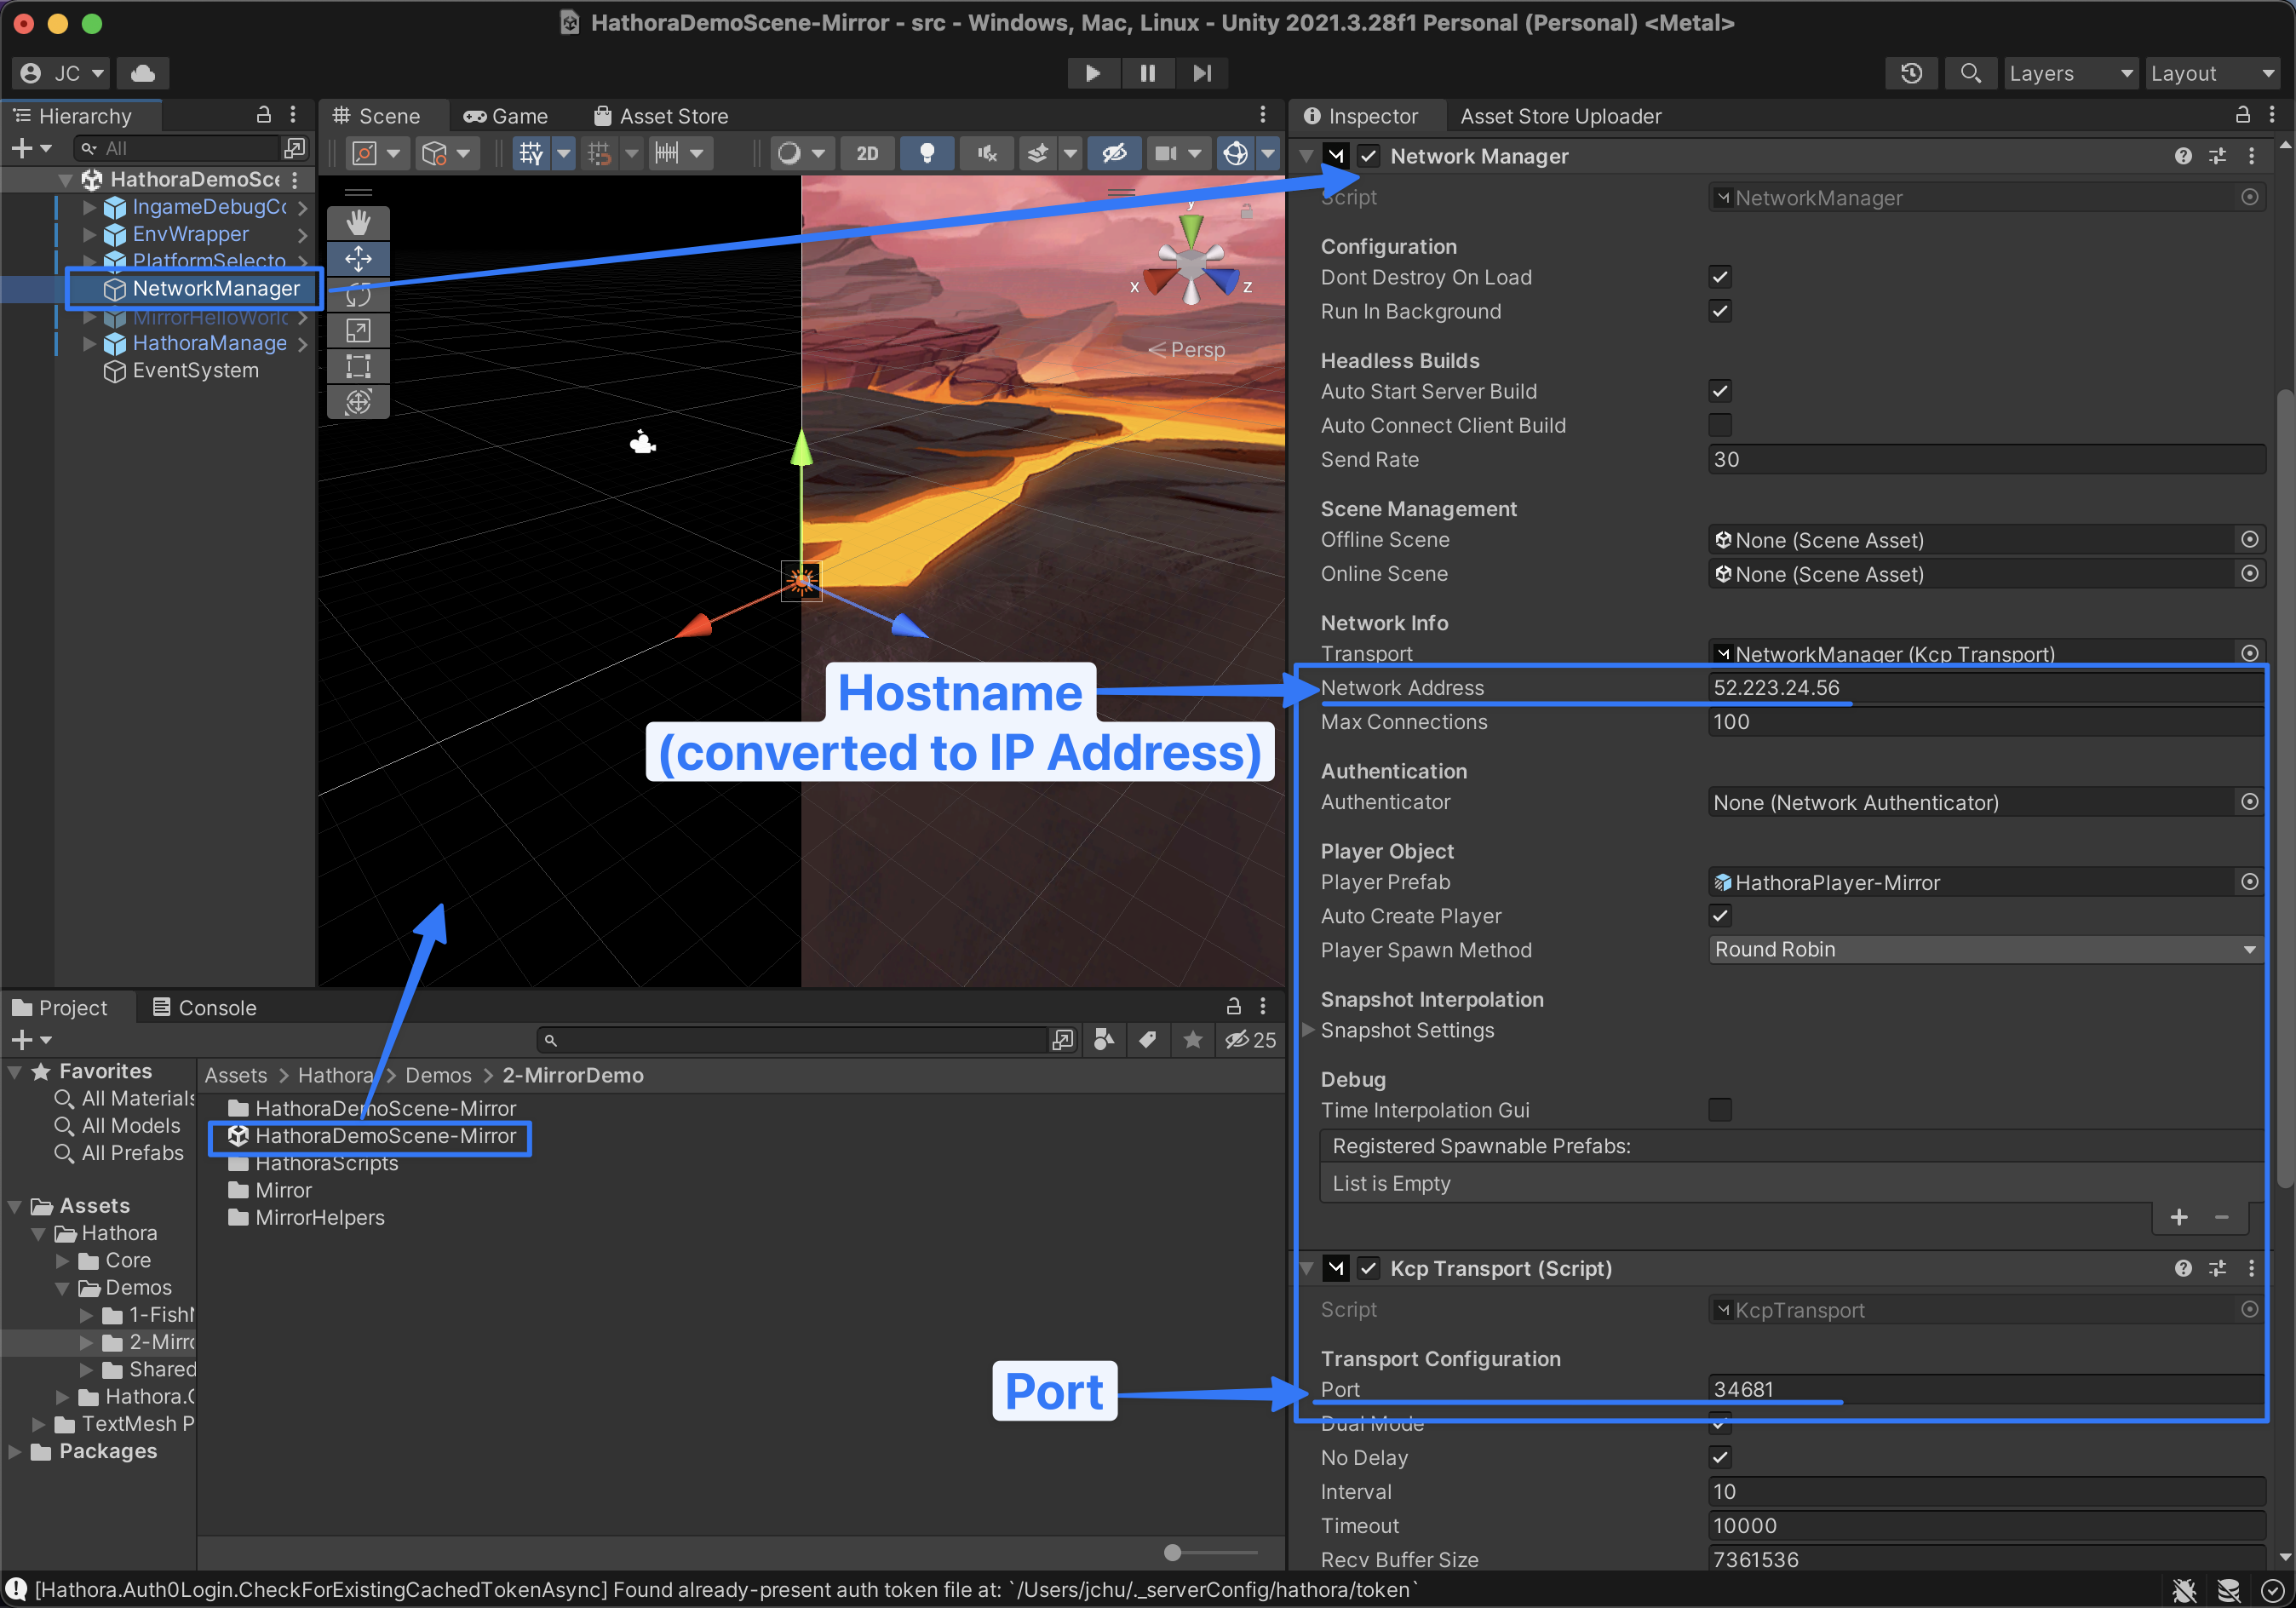Image resolution: width=2296 pixels, height=1608 pixels.
Task: Remove spawnable prefab with minus button
Action: point(2222,1217)
